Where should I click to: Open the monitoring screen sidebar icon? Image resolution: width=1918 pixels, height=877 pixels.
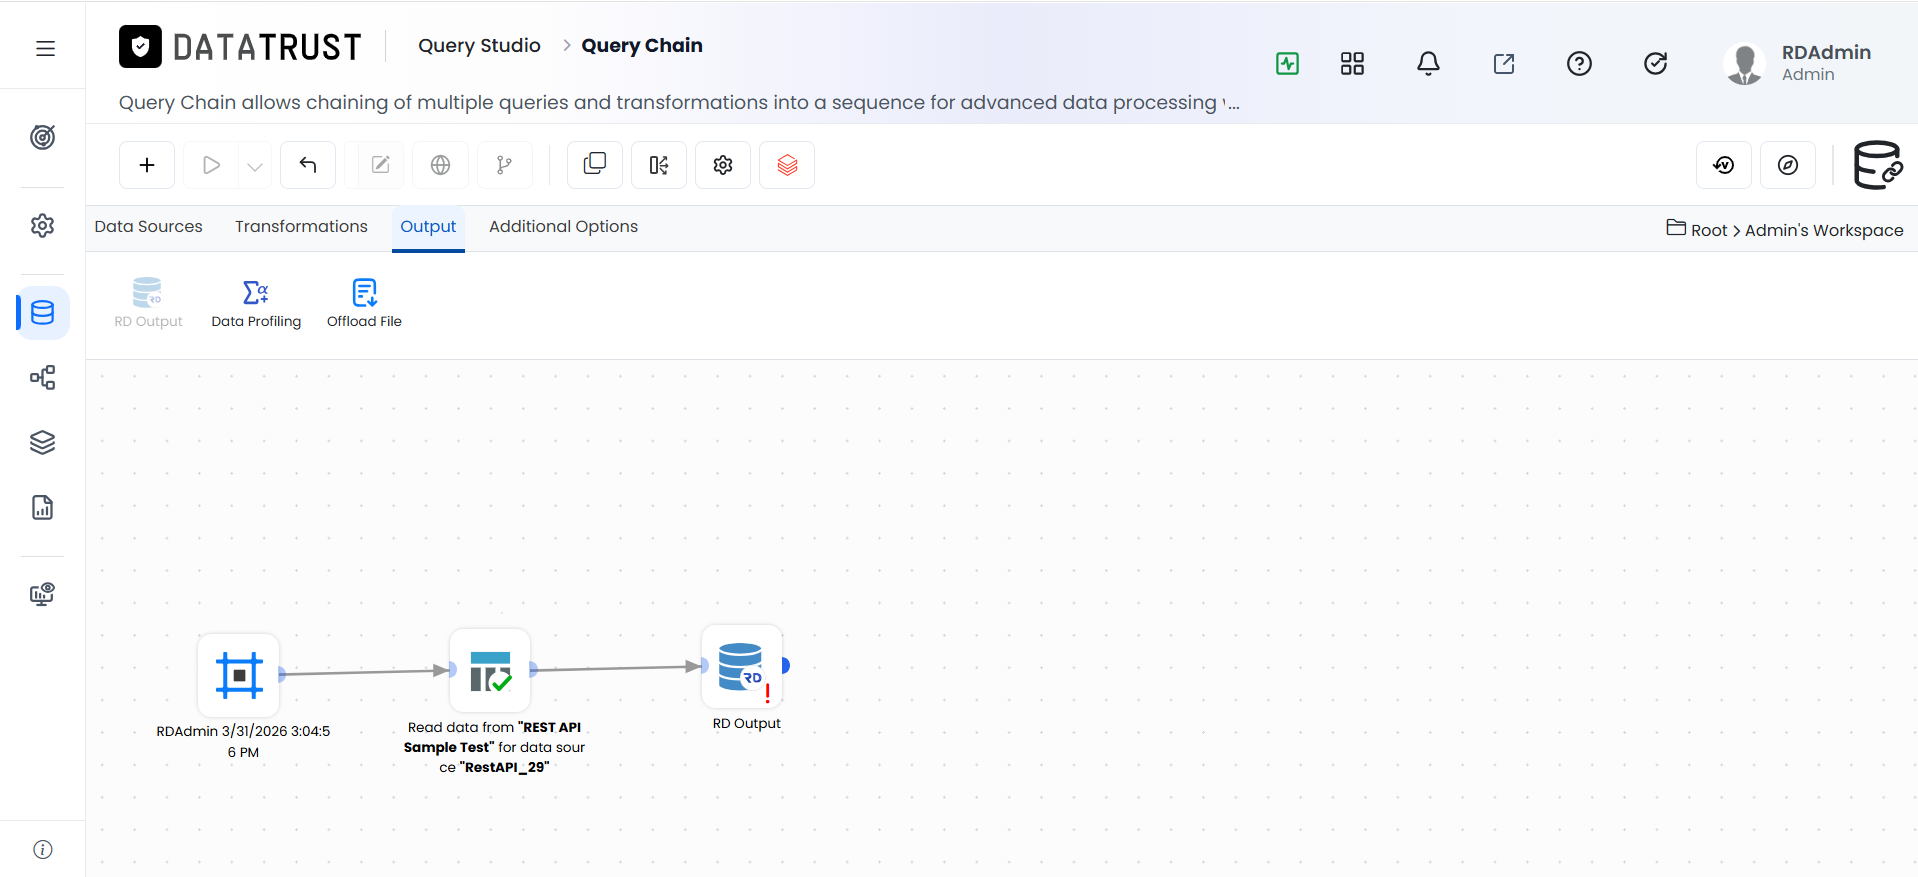pyautogui.click(x=42, y=594)
